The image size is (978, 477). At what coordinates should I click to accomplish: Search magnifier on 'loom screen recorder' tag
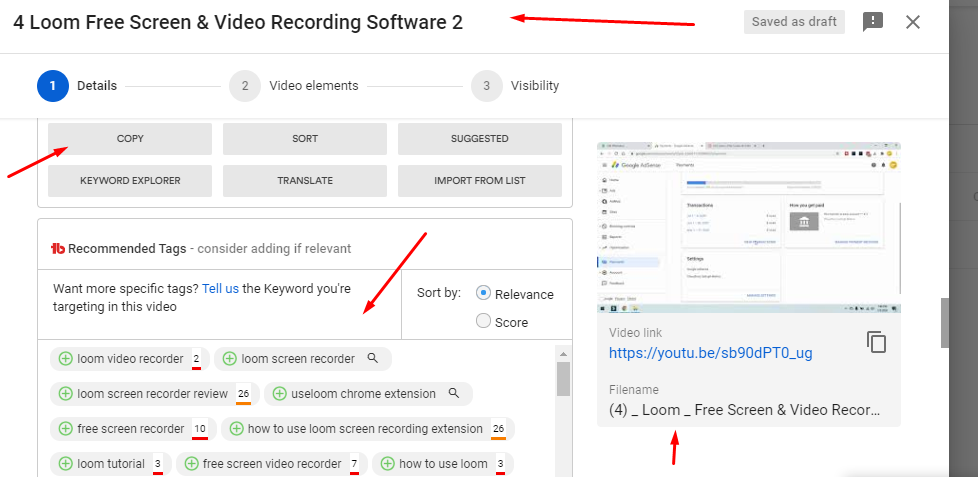tap(372, 359)
